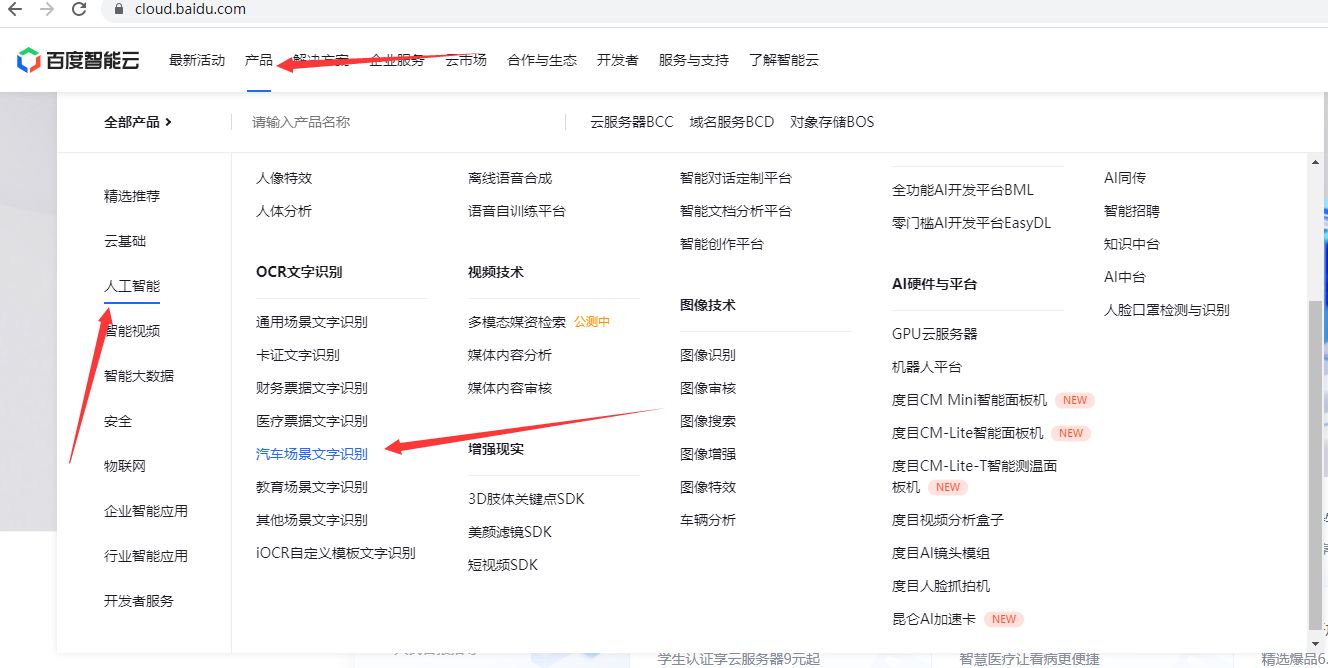
Task: Open 图像识别 product link
Action: [708, 355]
